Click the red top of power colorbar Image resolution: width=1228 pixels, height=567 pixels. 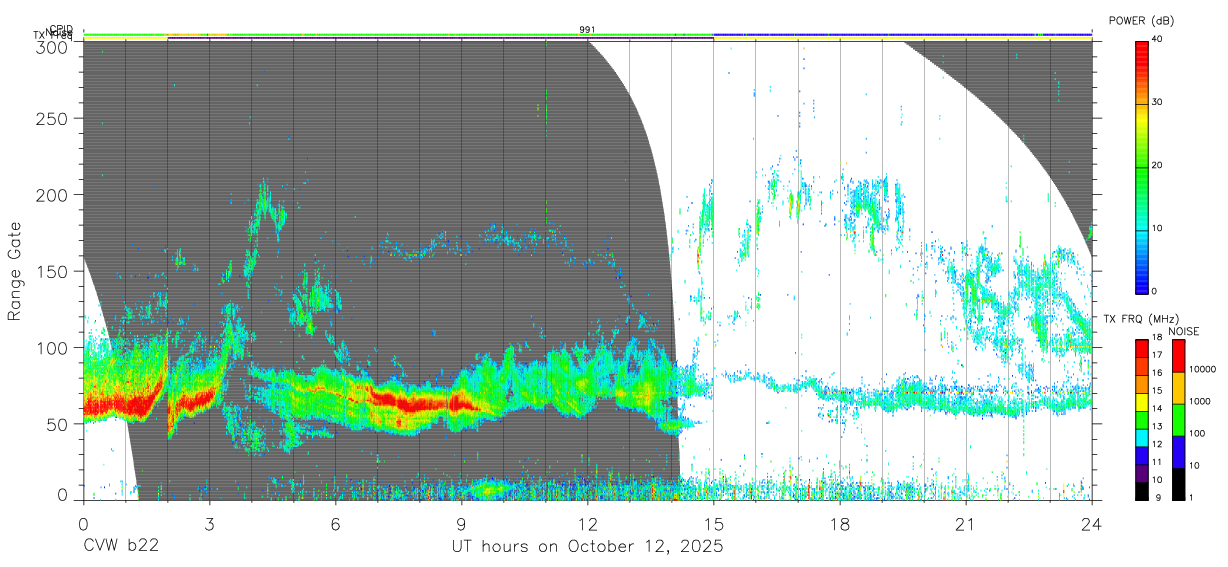click(x=1142, y=55)
